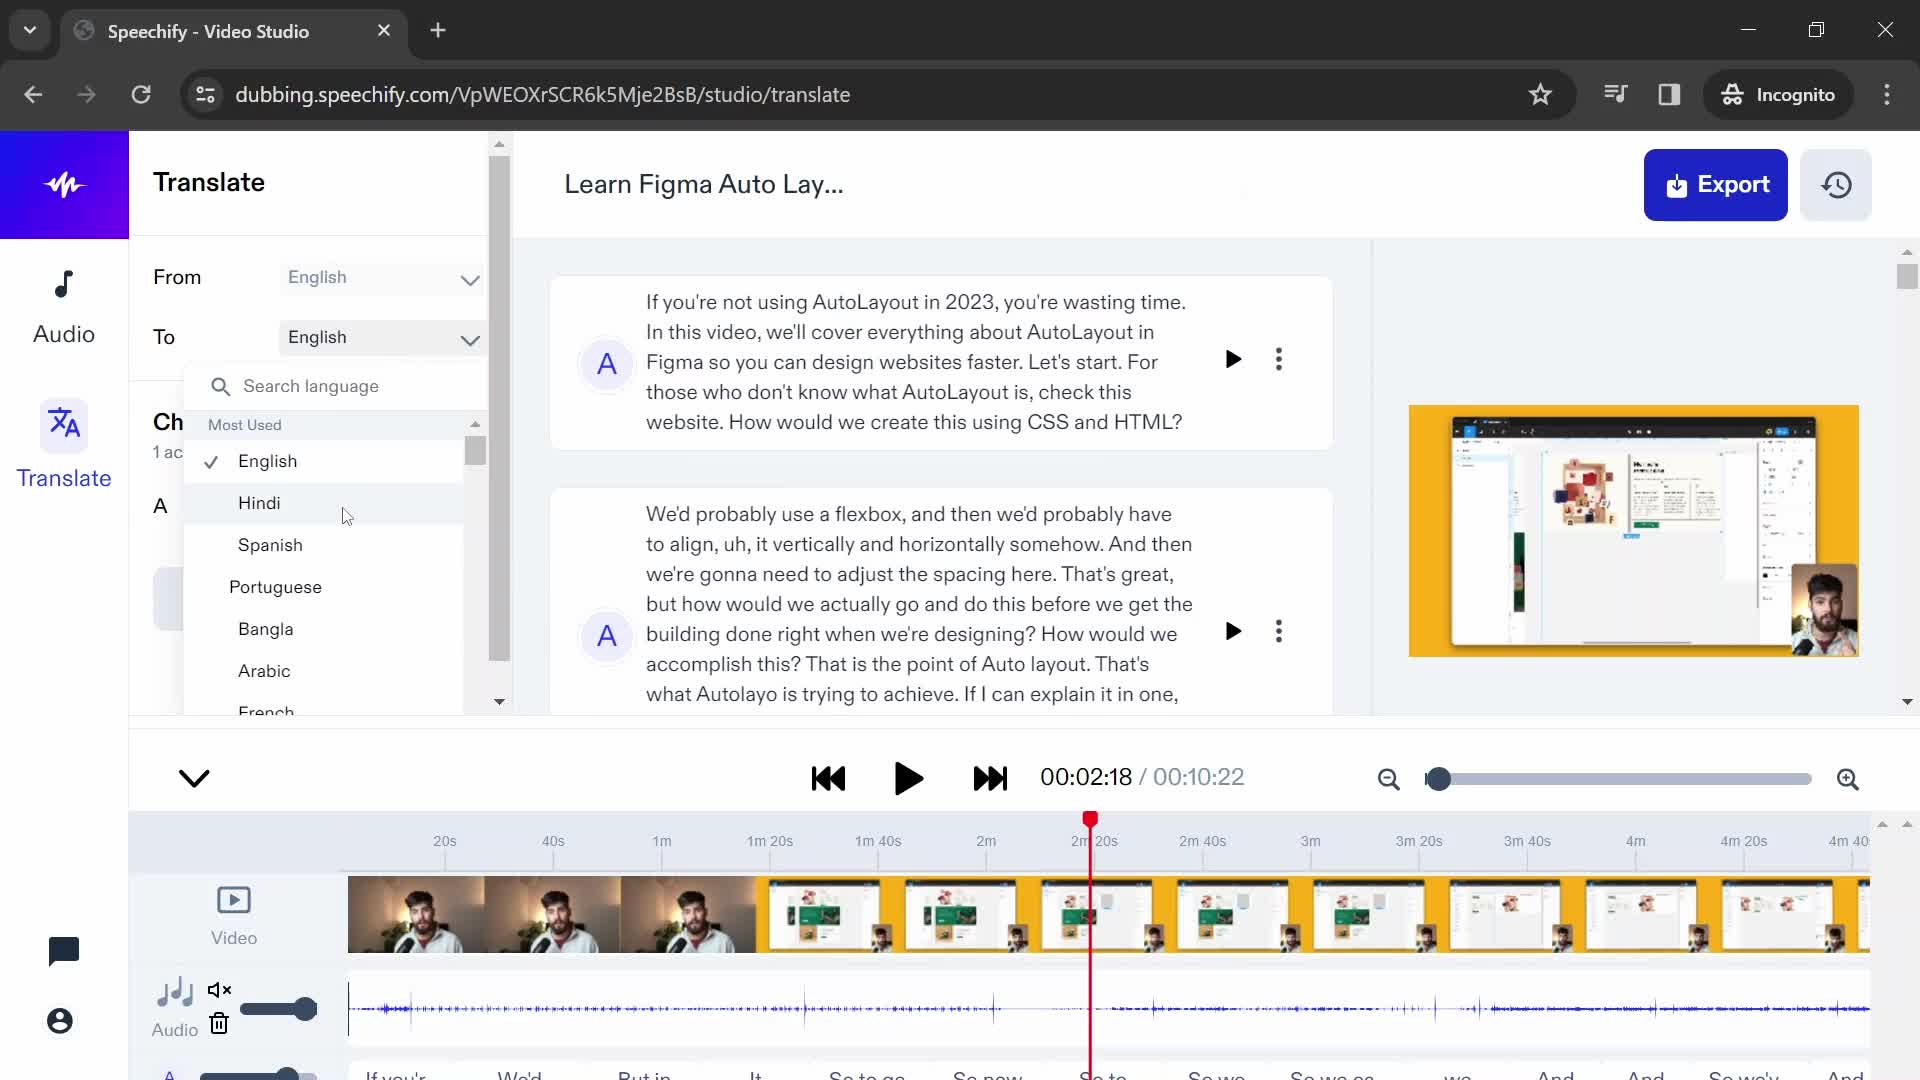Screen dimensions: 1920x1080
Task: Click the Video track icon
Action: [x=234, y=900]
